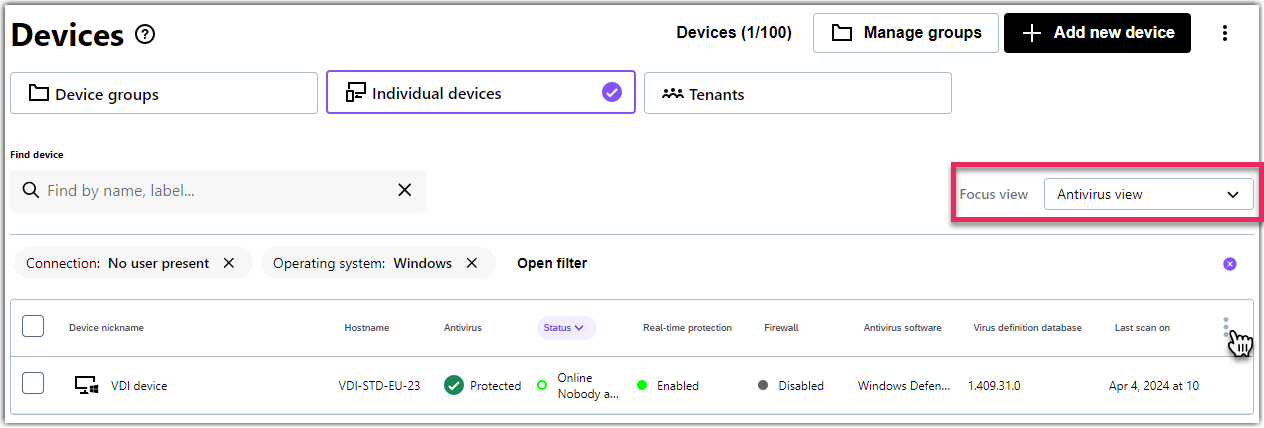This screenshot has height=428, width=1264.
Task: Click the Focus view label
Action: (x=993, y=194)
